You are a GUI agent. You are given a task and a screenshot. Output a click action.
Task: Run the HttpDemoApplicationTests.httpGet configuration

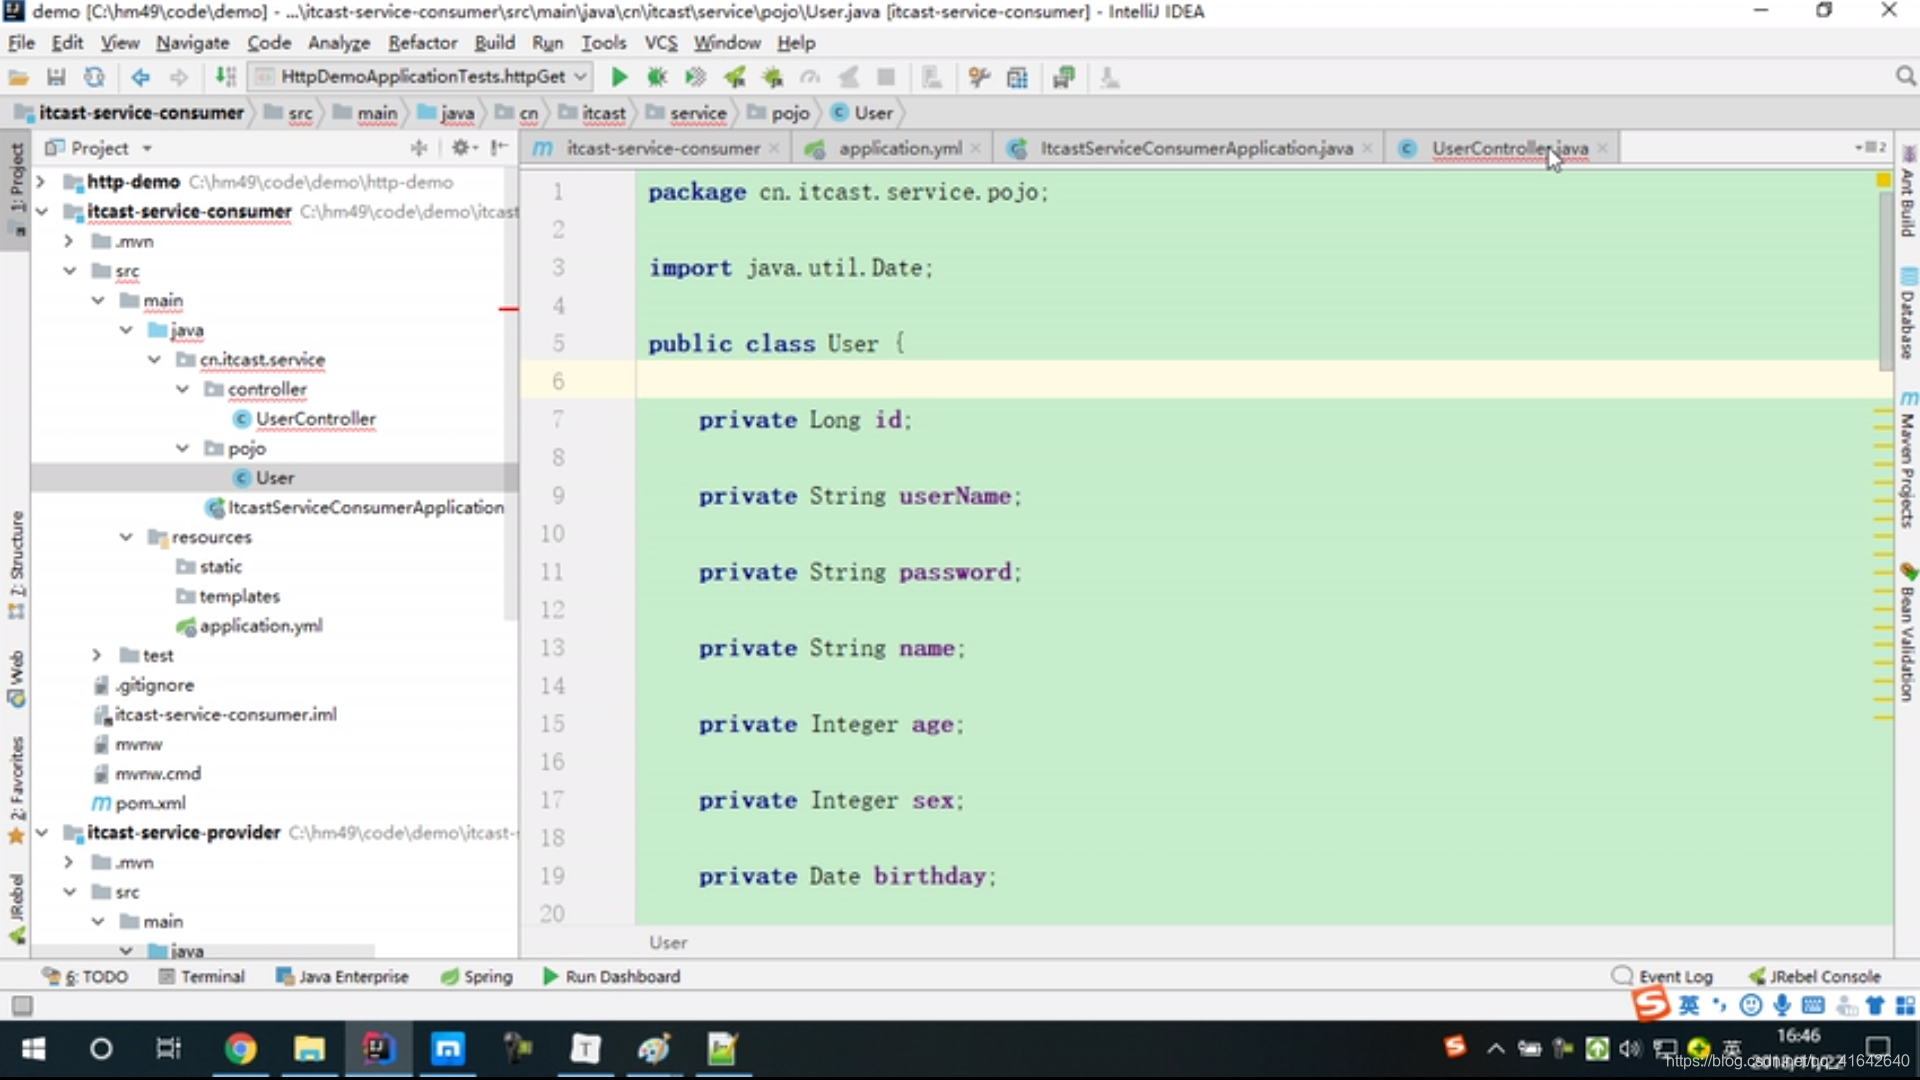tap(619, 77)
